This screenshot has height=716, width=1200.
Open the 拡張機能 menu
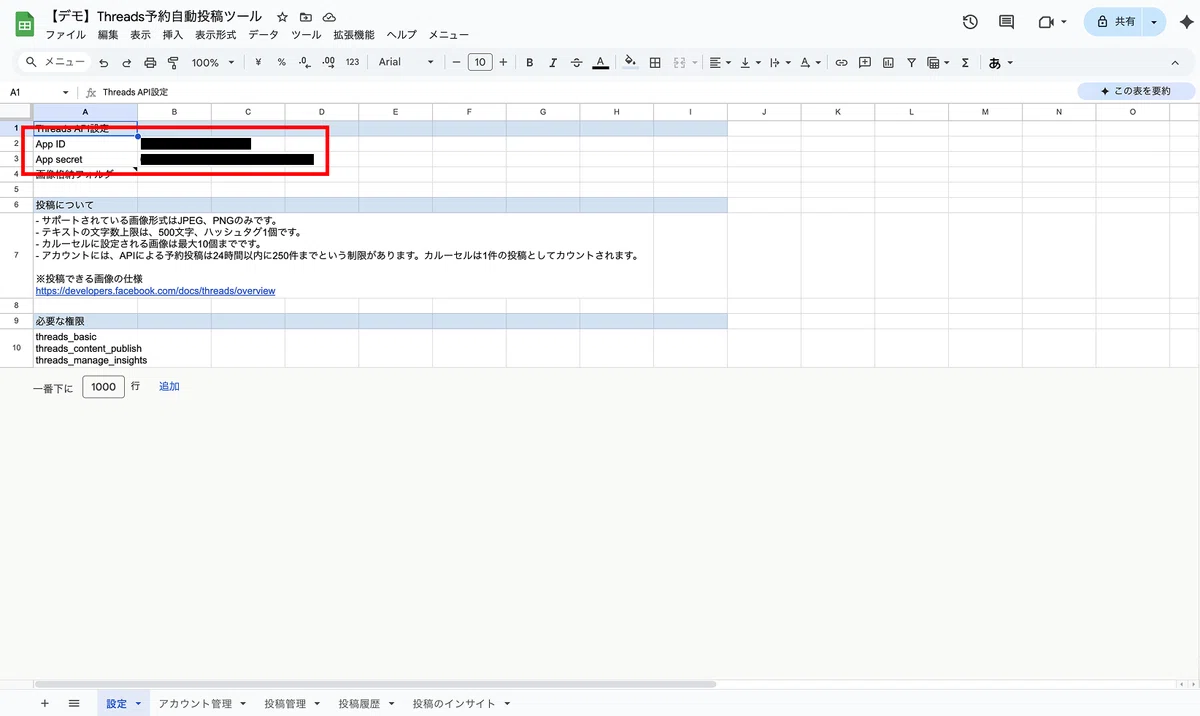pos(354,35)
